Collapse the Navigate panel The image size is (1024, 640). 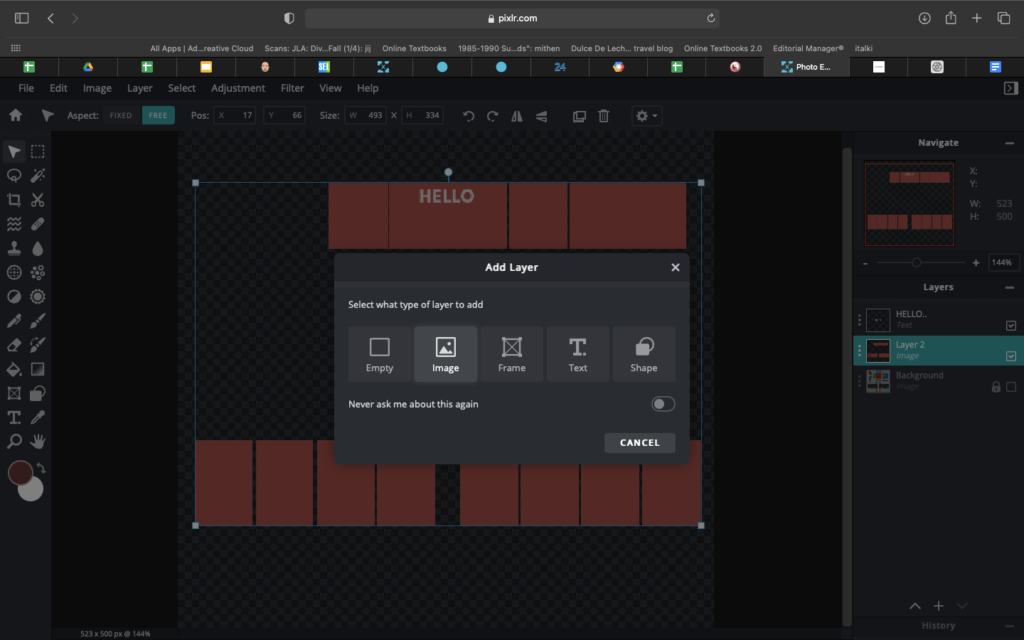coord(1009,143)
